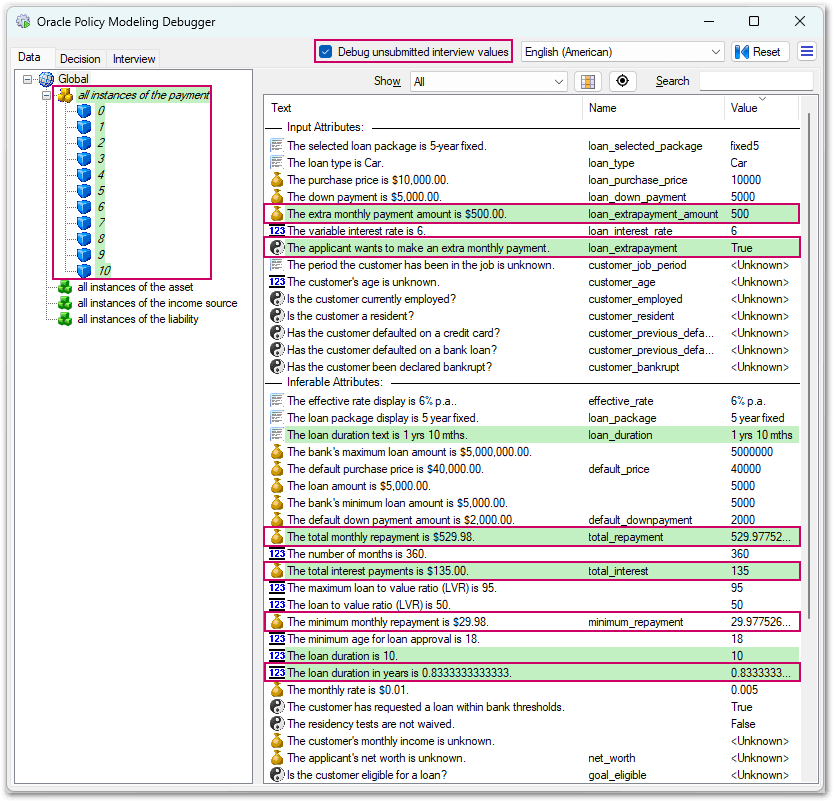The image size is (834, 802).
Task: Click the net_worth name cell
Action: click(612, 758)
